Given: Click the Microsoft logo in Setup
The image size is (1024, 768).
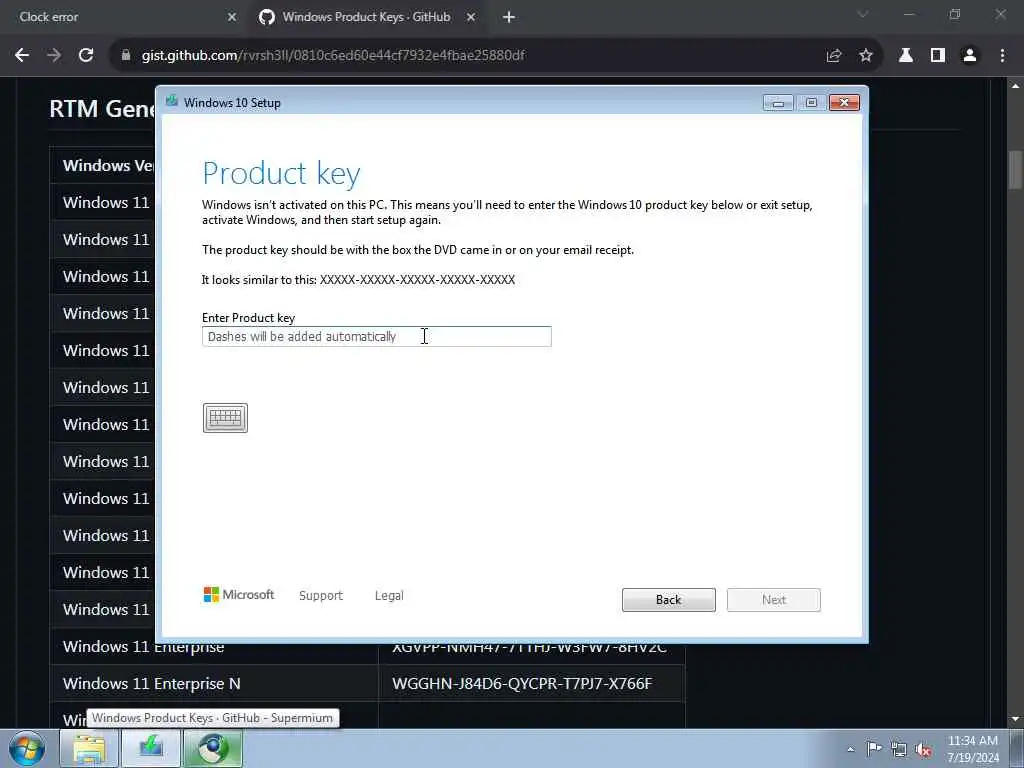Looking at the screenshot, I should [238, 594].
